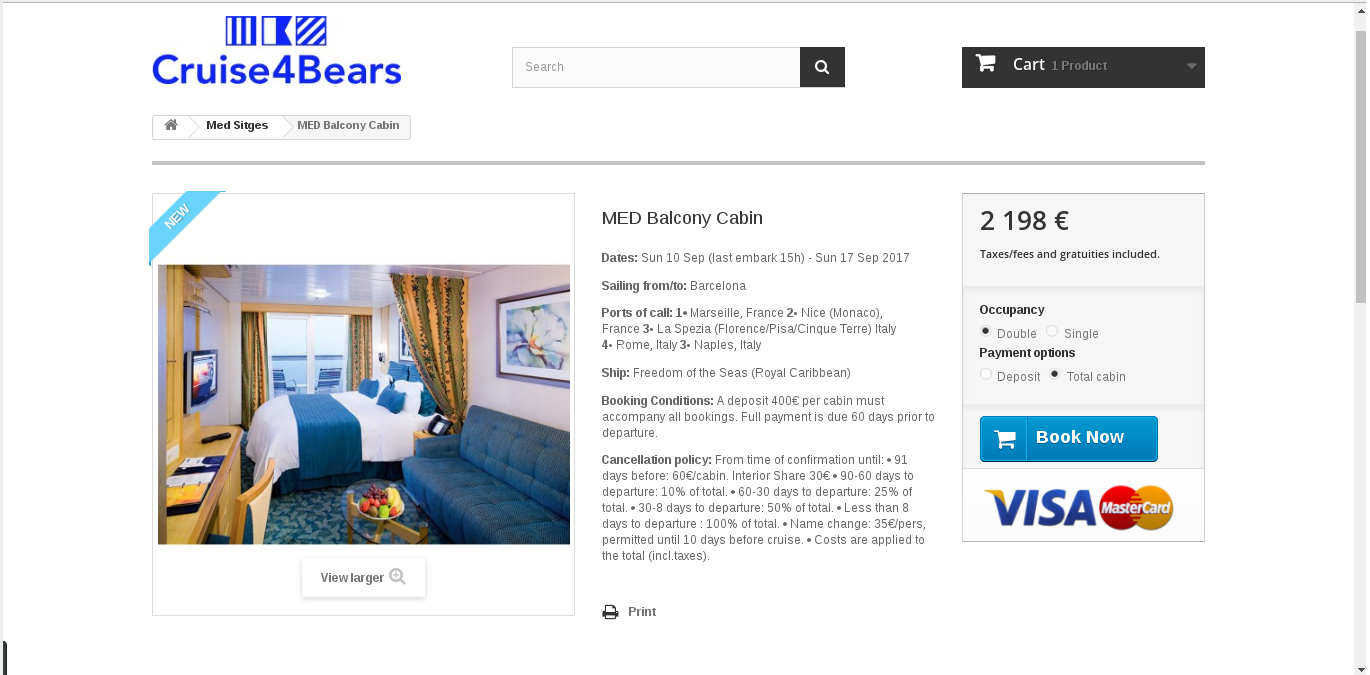Click MED Balcony Cabin breadcrumb item
The width and height of the screenshot is (1370, 675).
tap(348, 126)
